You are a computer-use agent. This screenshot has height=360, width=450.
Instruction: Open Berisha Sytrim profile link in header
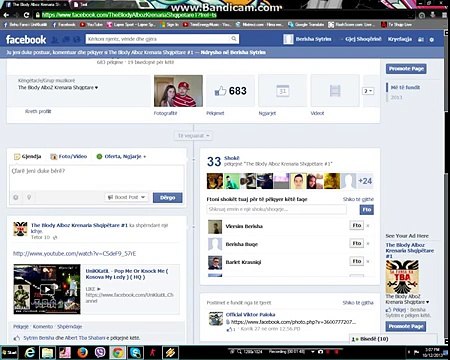coord(307,39)
